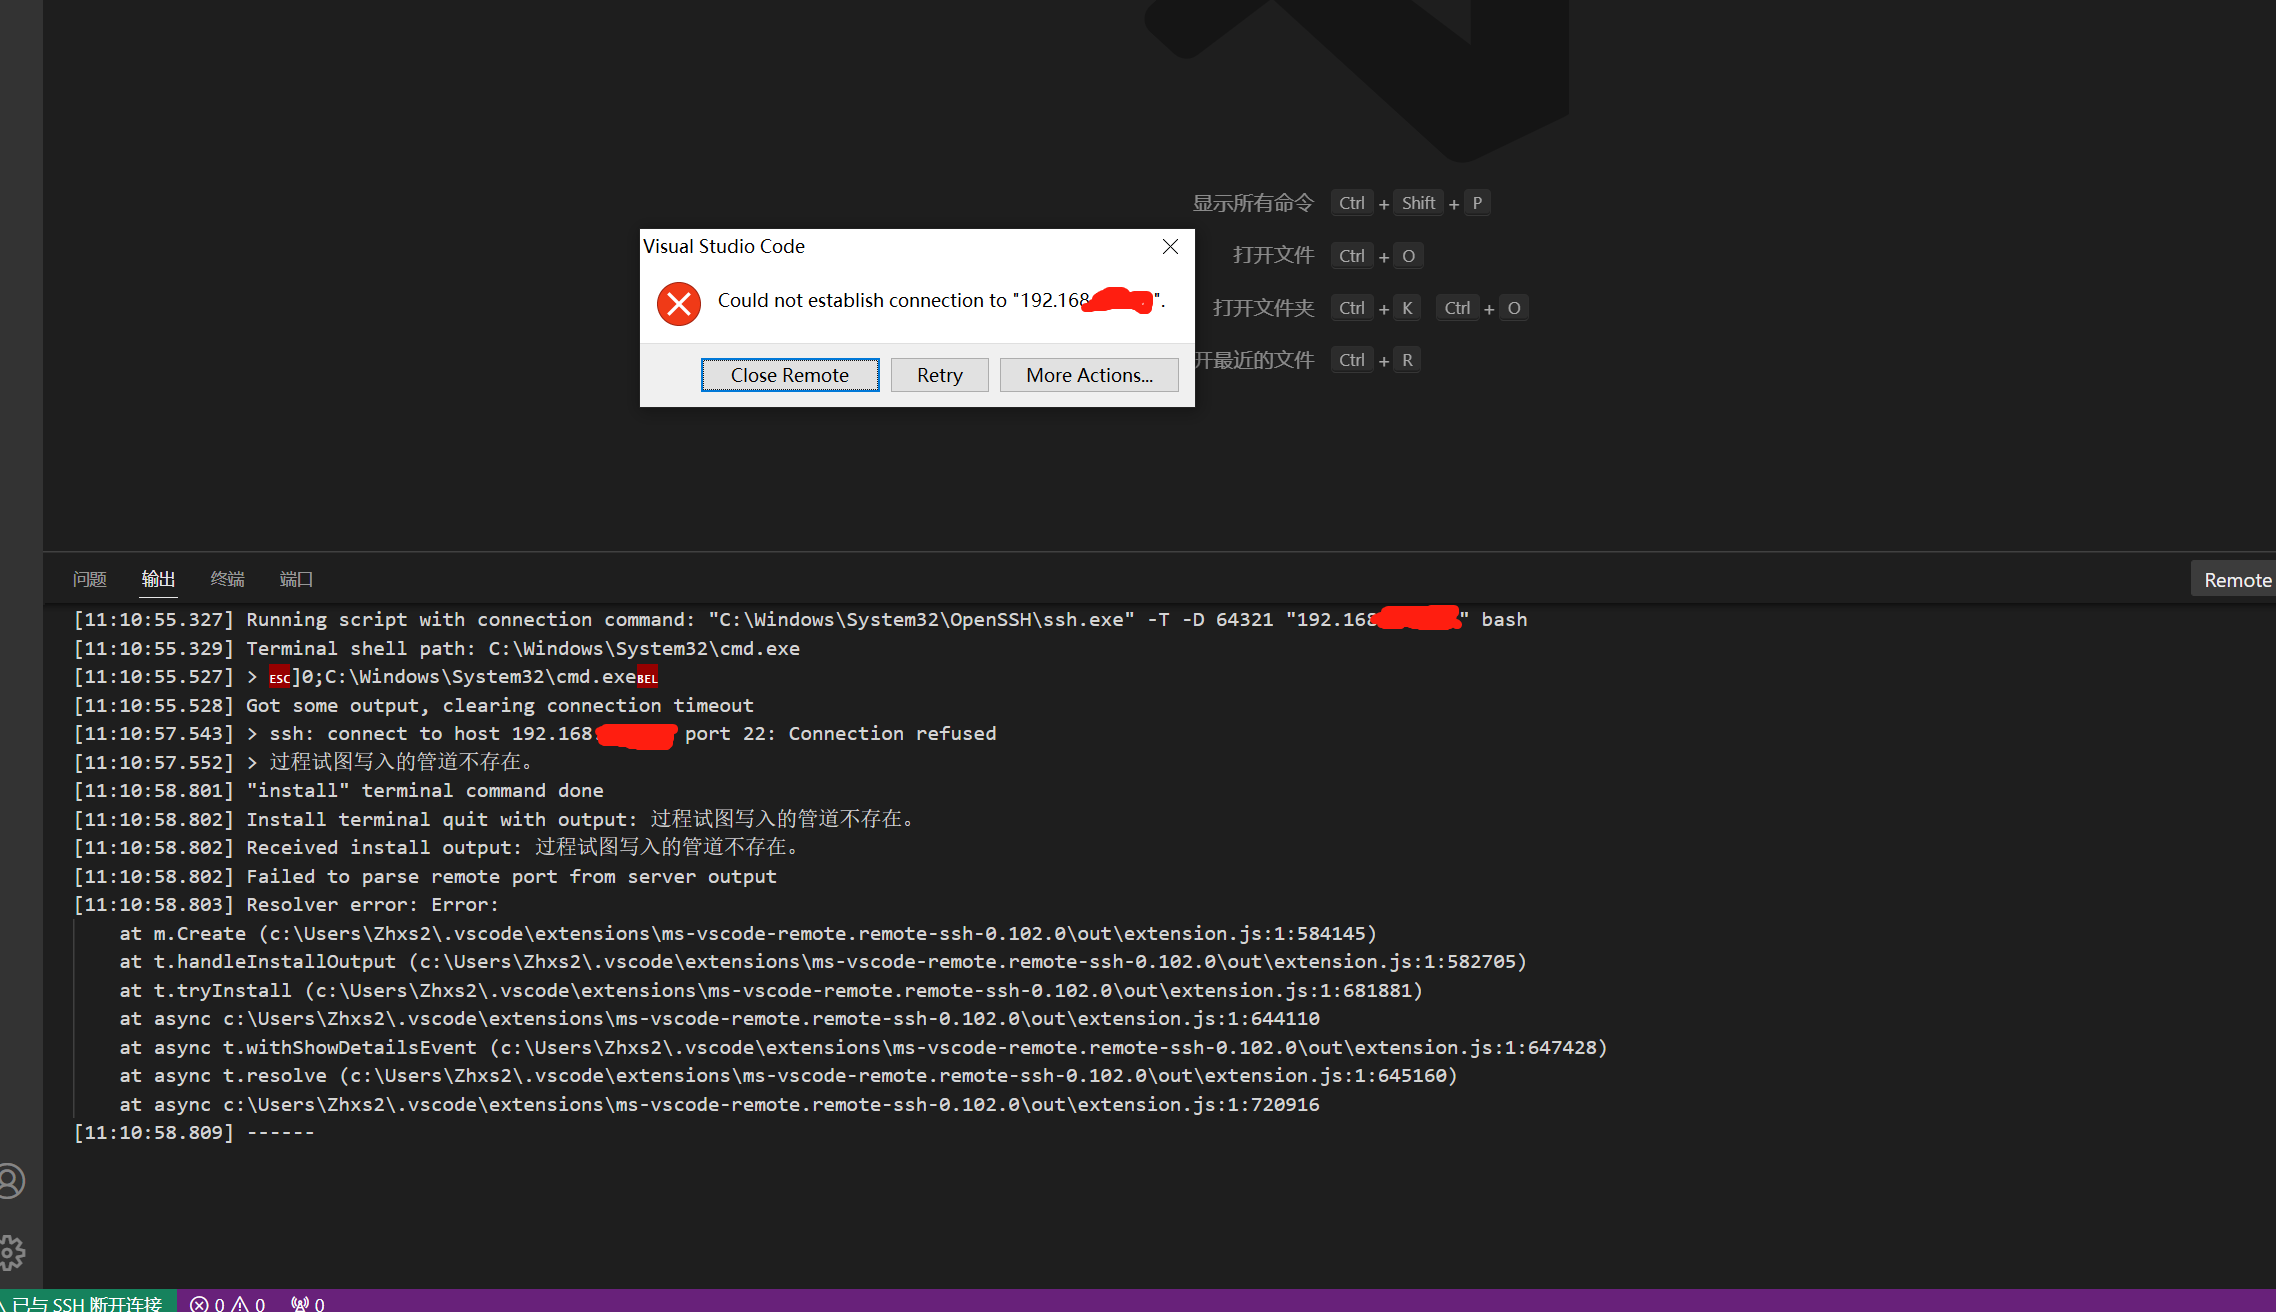Image resolution: width=2276 pixels, height=1312 pixels.
Task: Click the "Received install output" line
Action: [437, 847]
